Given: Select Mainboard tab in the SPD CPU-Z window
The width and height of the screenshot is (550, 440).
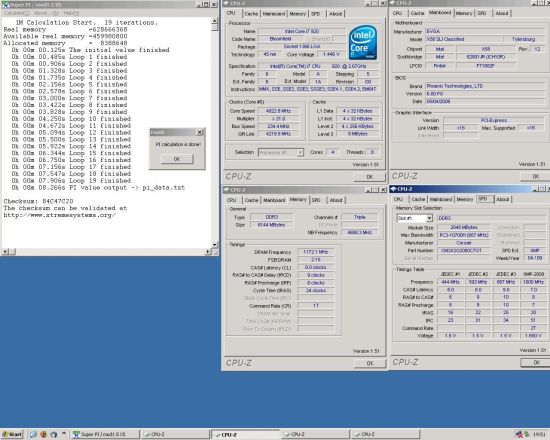Looking at the screenshot, I should pyautogui.click(x=441, y=199).
